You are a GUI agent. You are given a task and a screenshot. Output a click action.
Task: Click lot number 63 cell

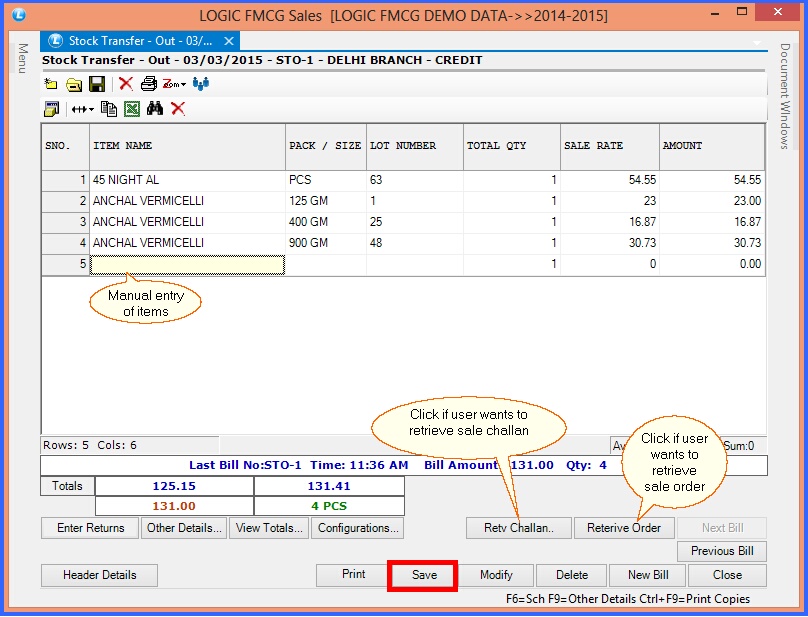click(415, 180)
